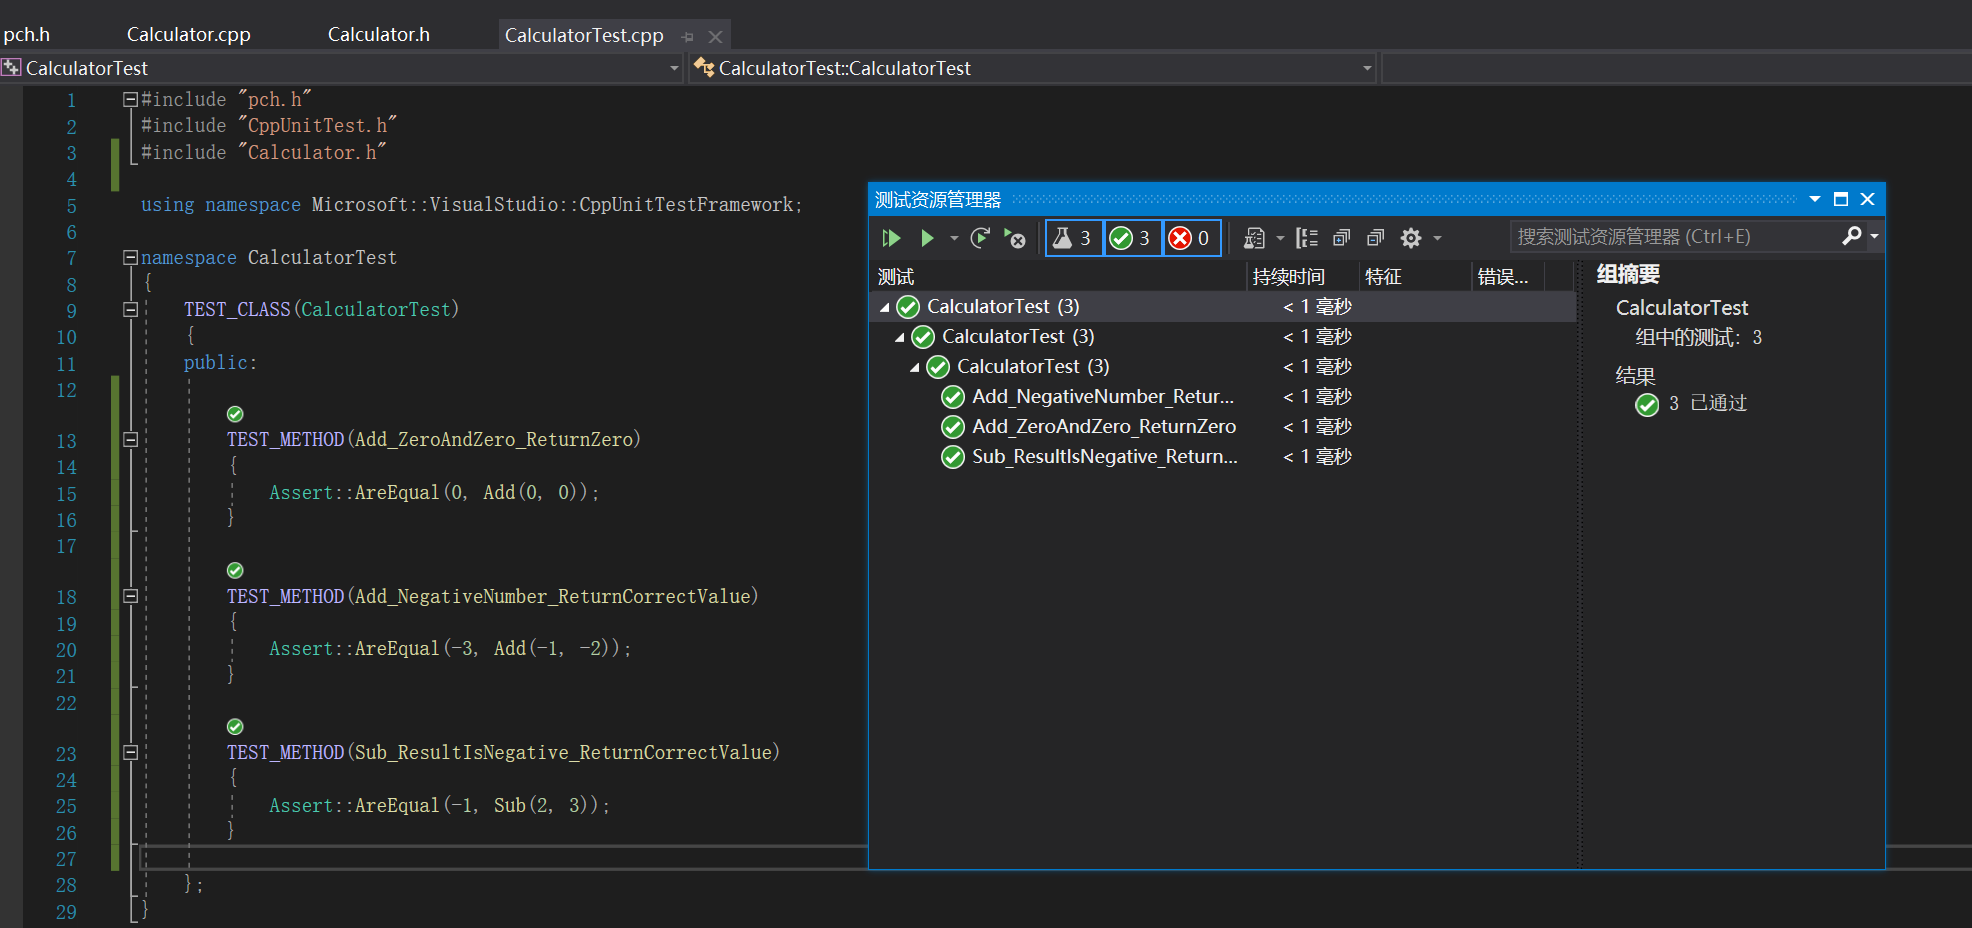
Task: Close the CalculatorTest.cpp tab
Action: click(715, 37)
